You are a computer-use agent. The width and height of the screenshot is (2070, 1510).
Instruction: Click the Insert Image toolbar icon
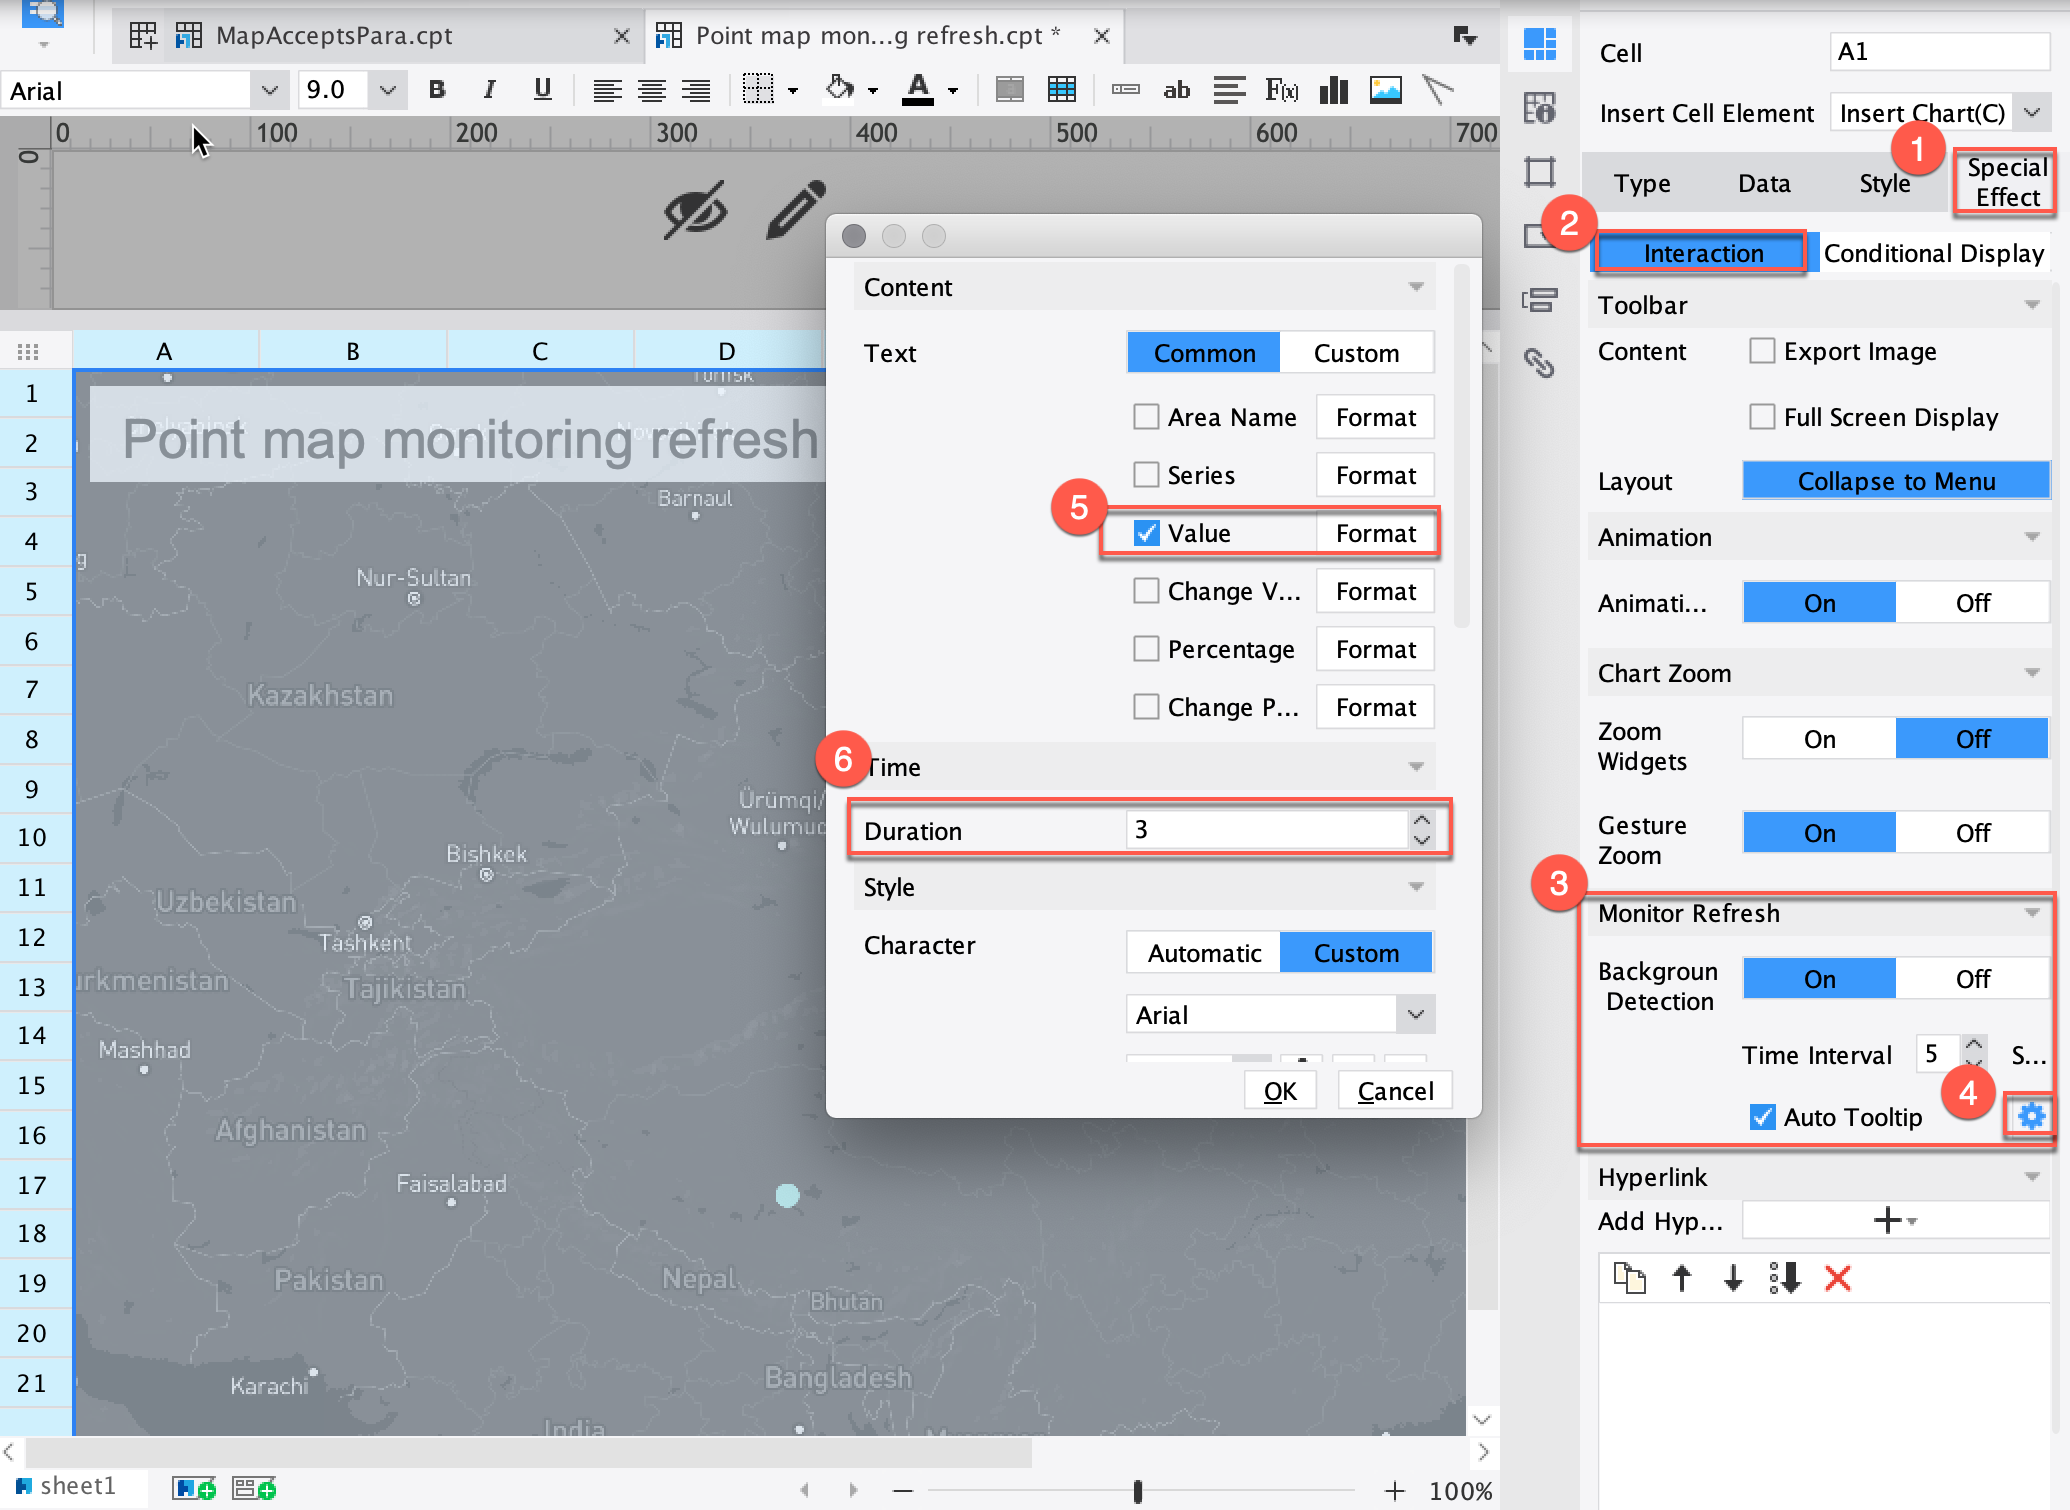(x=1385, y=90)
